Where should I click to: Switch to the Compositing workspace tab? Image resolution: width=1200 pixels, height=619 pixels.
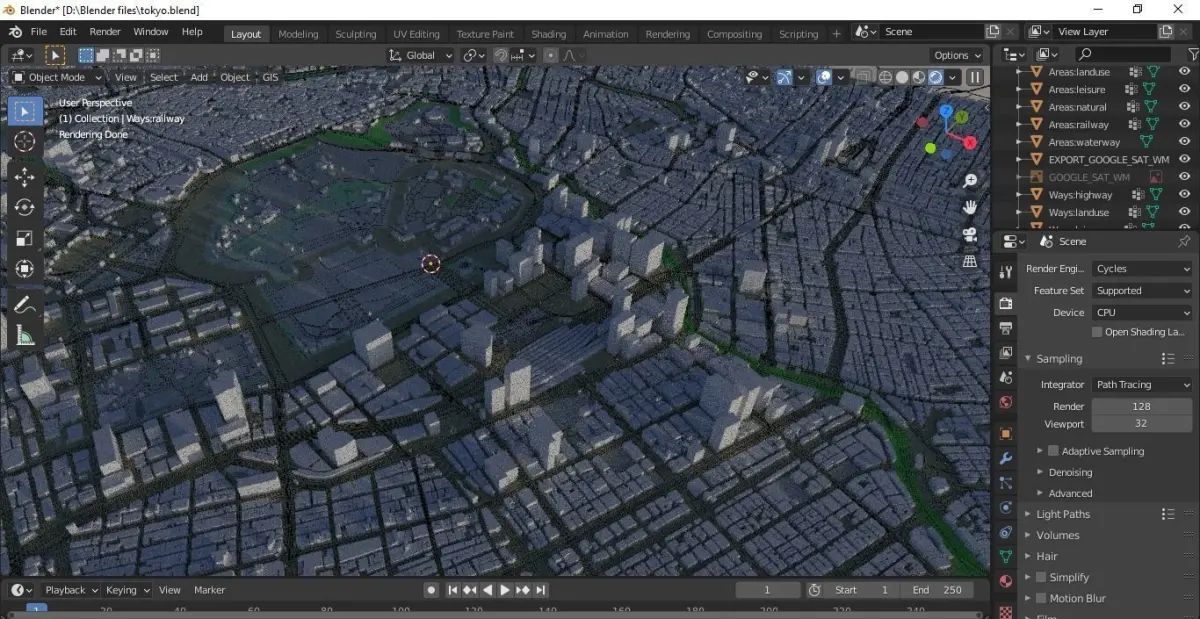[734, 34]
